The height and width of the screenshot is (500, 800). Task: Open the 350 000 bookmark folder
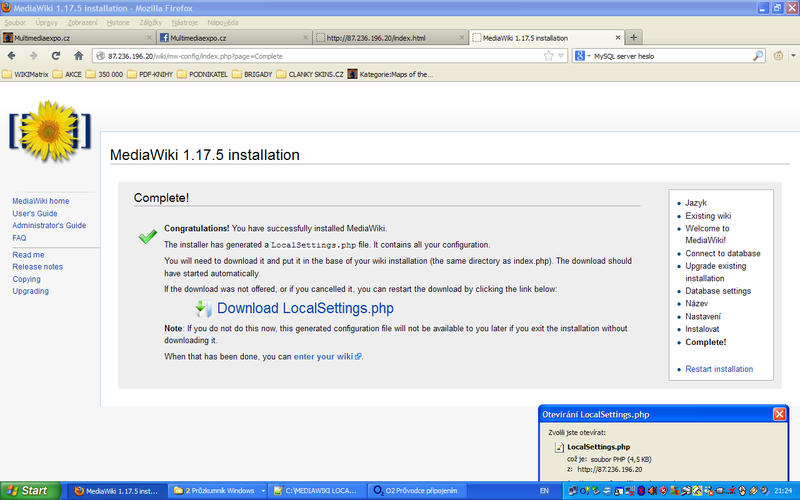pos(105,74)
